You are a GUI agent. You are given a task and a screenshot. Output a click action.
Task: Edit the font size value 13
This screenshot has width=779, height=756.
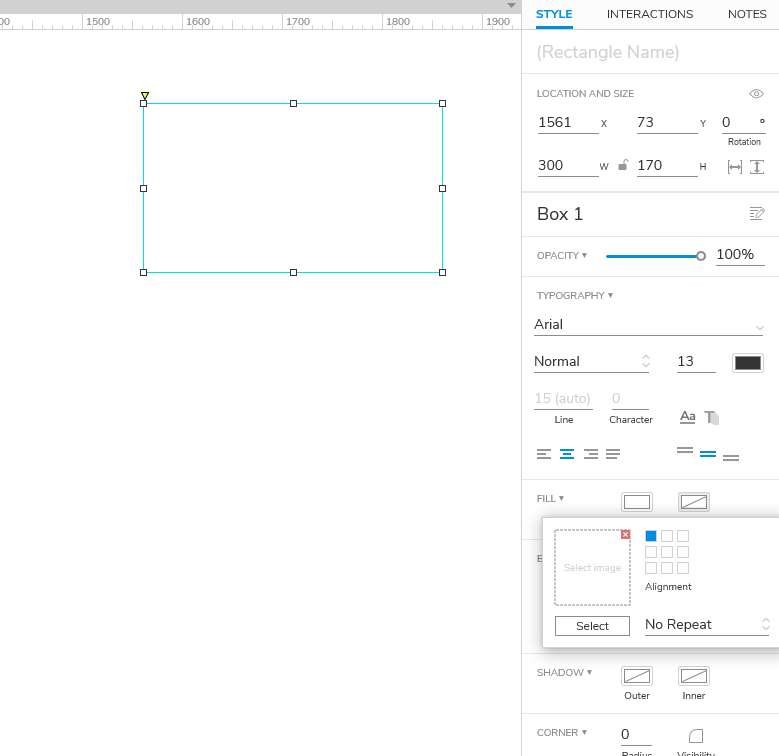pos(696,362)
